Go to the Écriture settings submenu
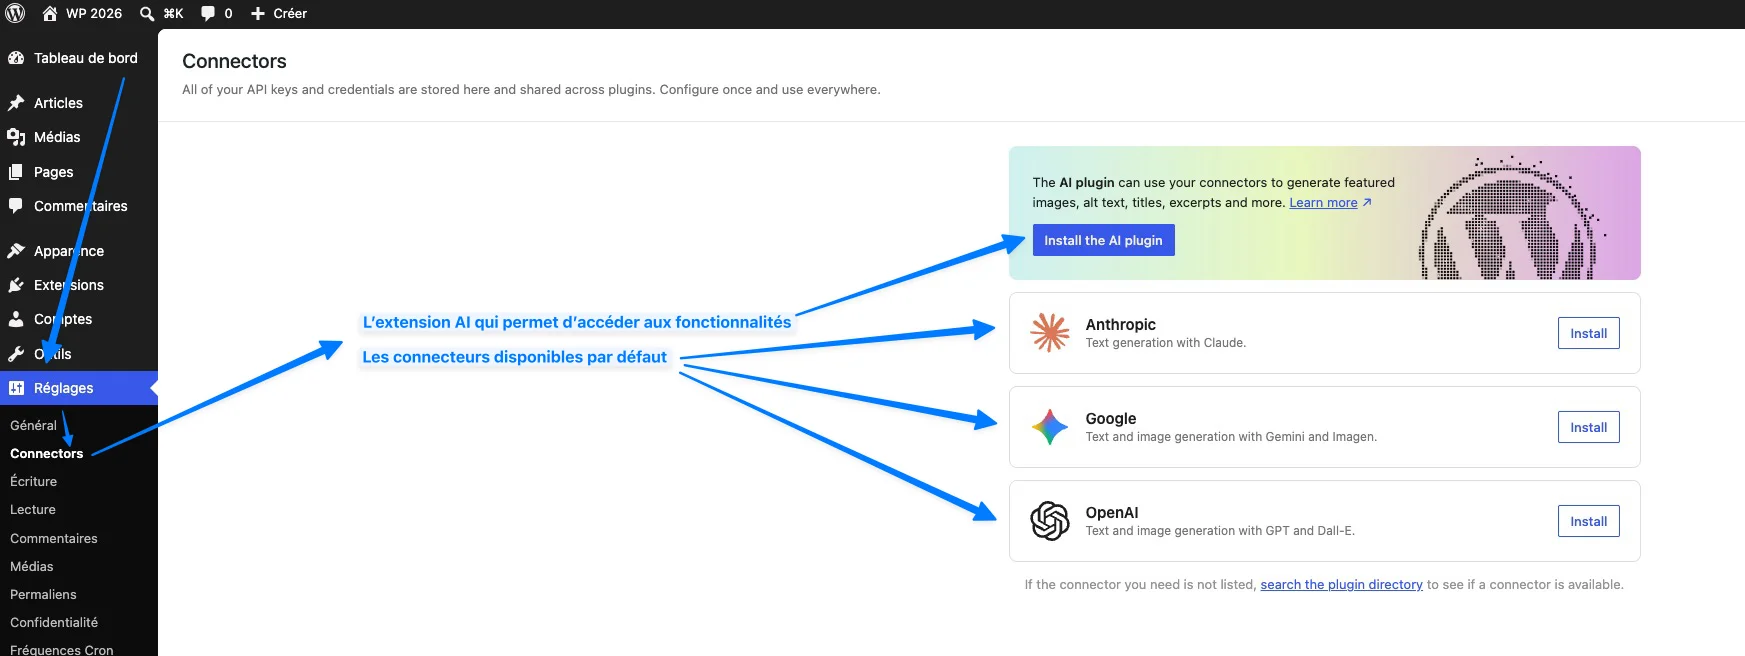1745x656 pixels. click(x=34, y=481)
